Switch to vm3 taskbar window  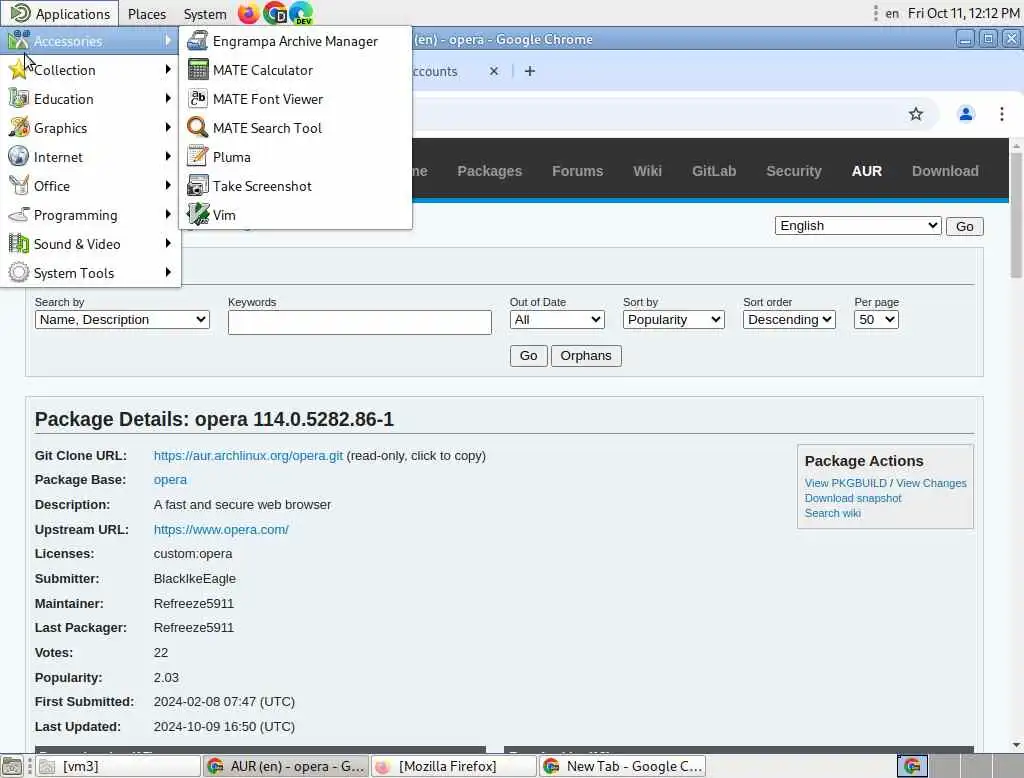point(118,766)
